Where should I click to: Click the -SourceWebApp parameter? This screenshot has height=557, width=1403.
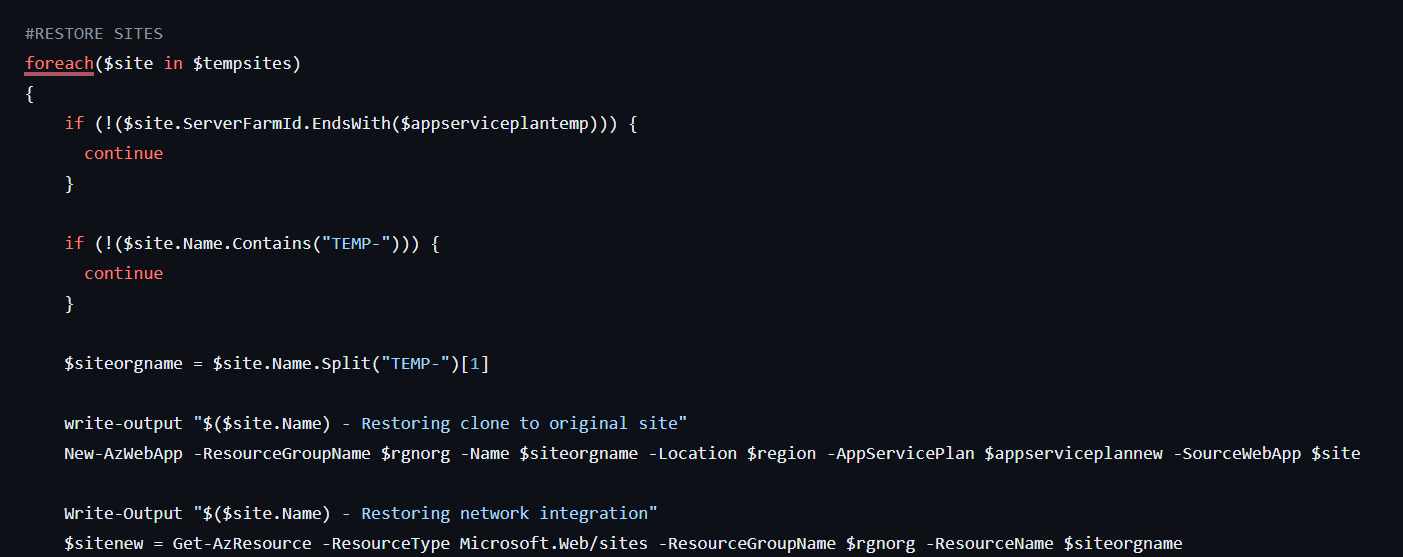click(1237, 453)
